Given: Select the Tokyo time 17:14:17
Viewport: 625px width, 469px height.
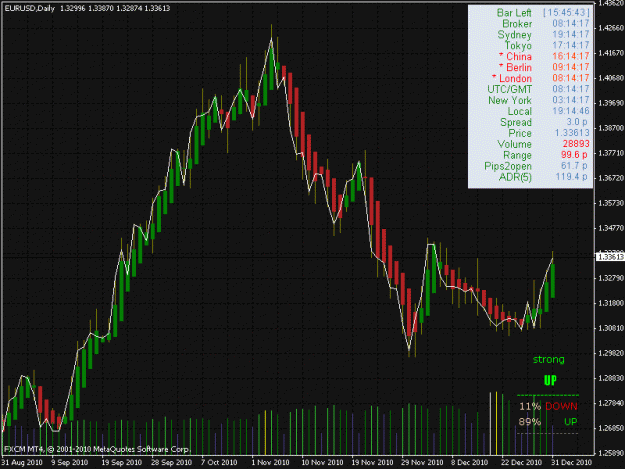Looking at the screenshot, I should [x=570, y=45].
